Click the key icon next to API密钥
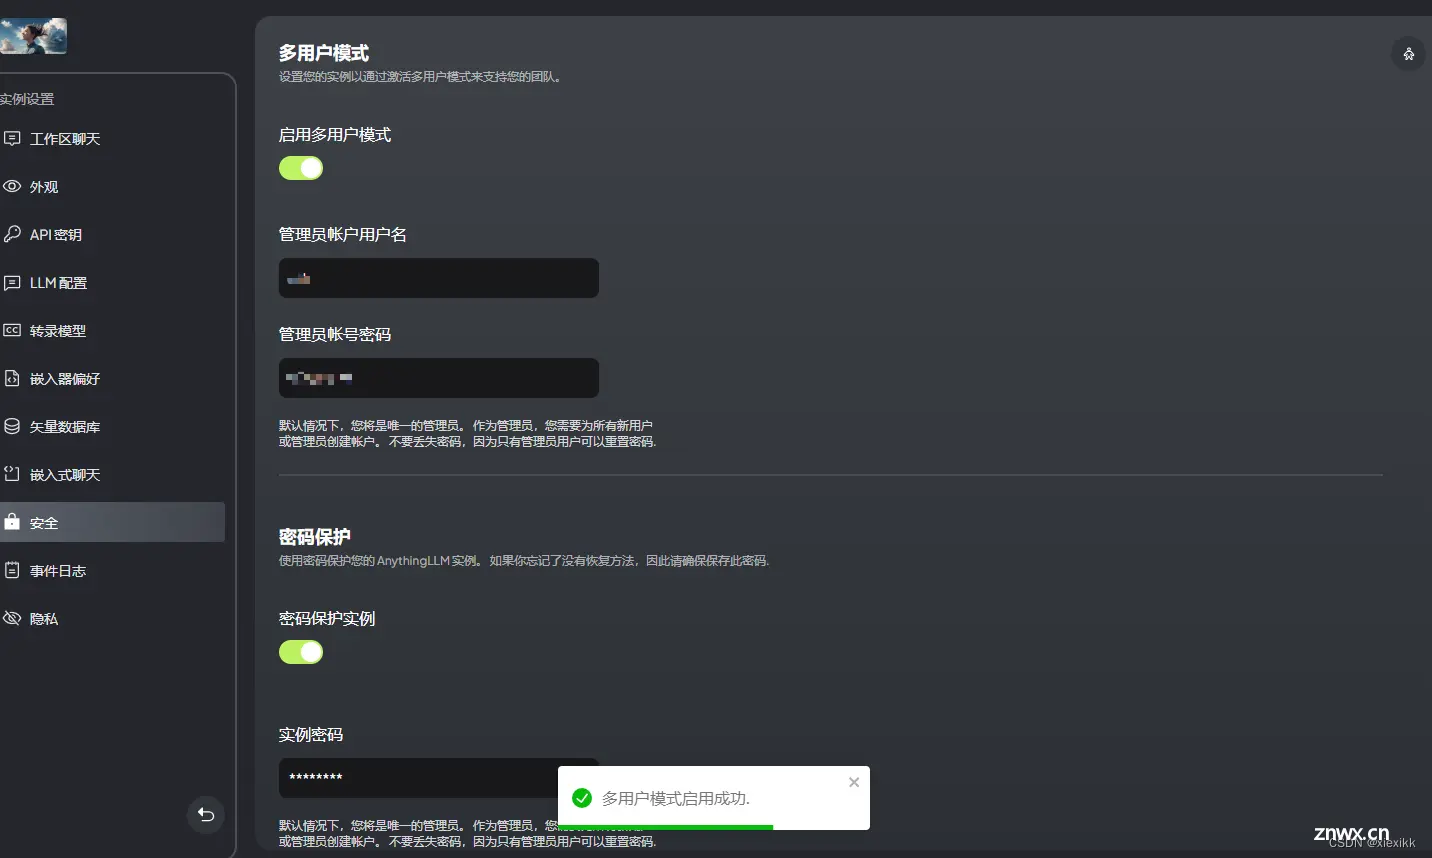 pos(12,234)
